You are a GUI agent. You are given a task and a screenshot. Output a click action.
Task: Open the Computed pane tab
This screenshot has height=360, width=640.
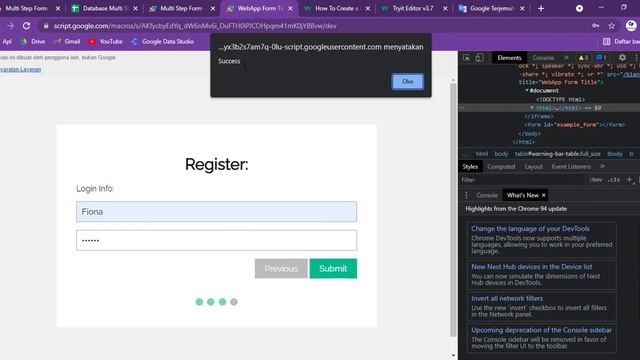click(x=501, y=167)
